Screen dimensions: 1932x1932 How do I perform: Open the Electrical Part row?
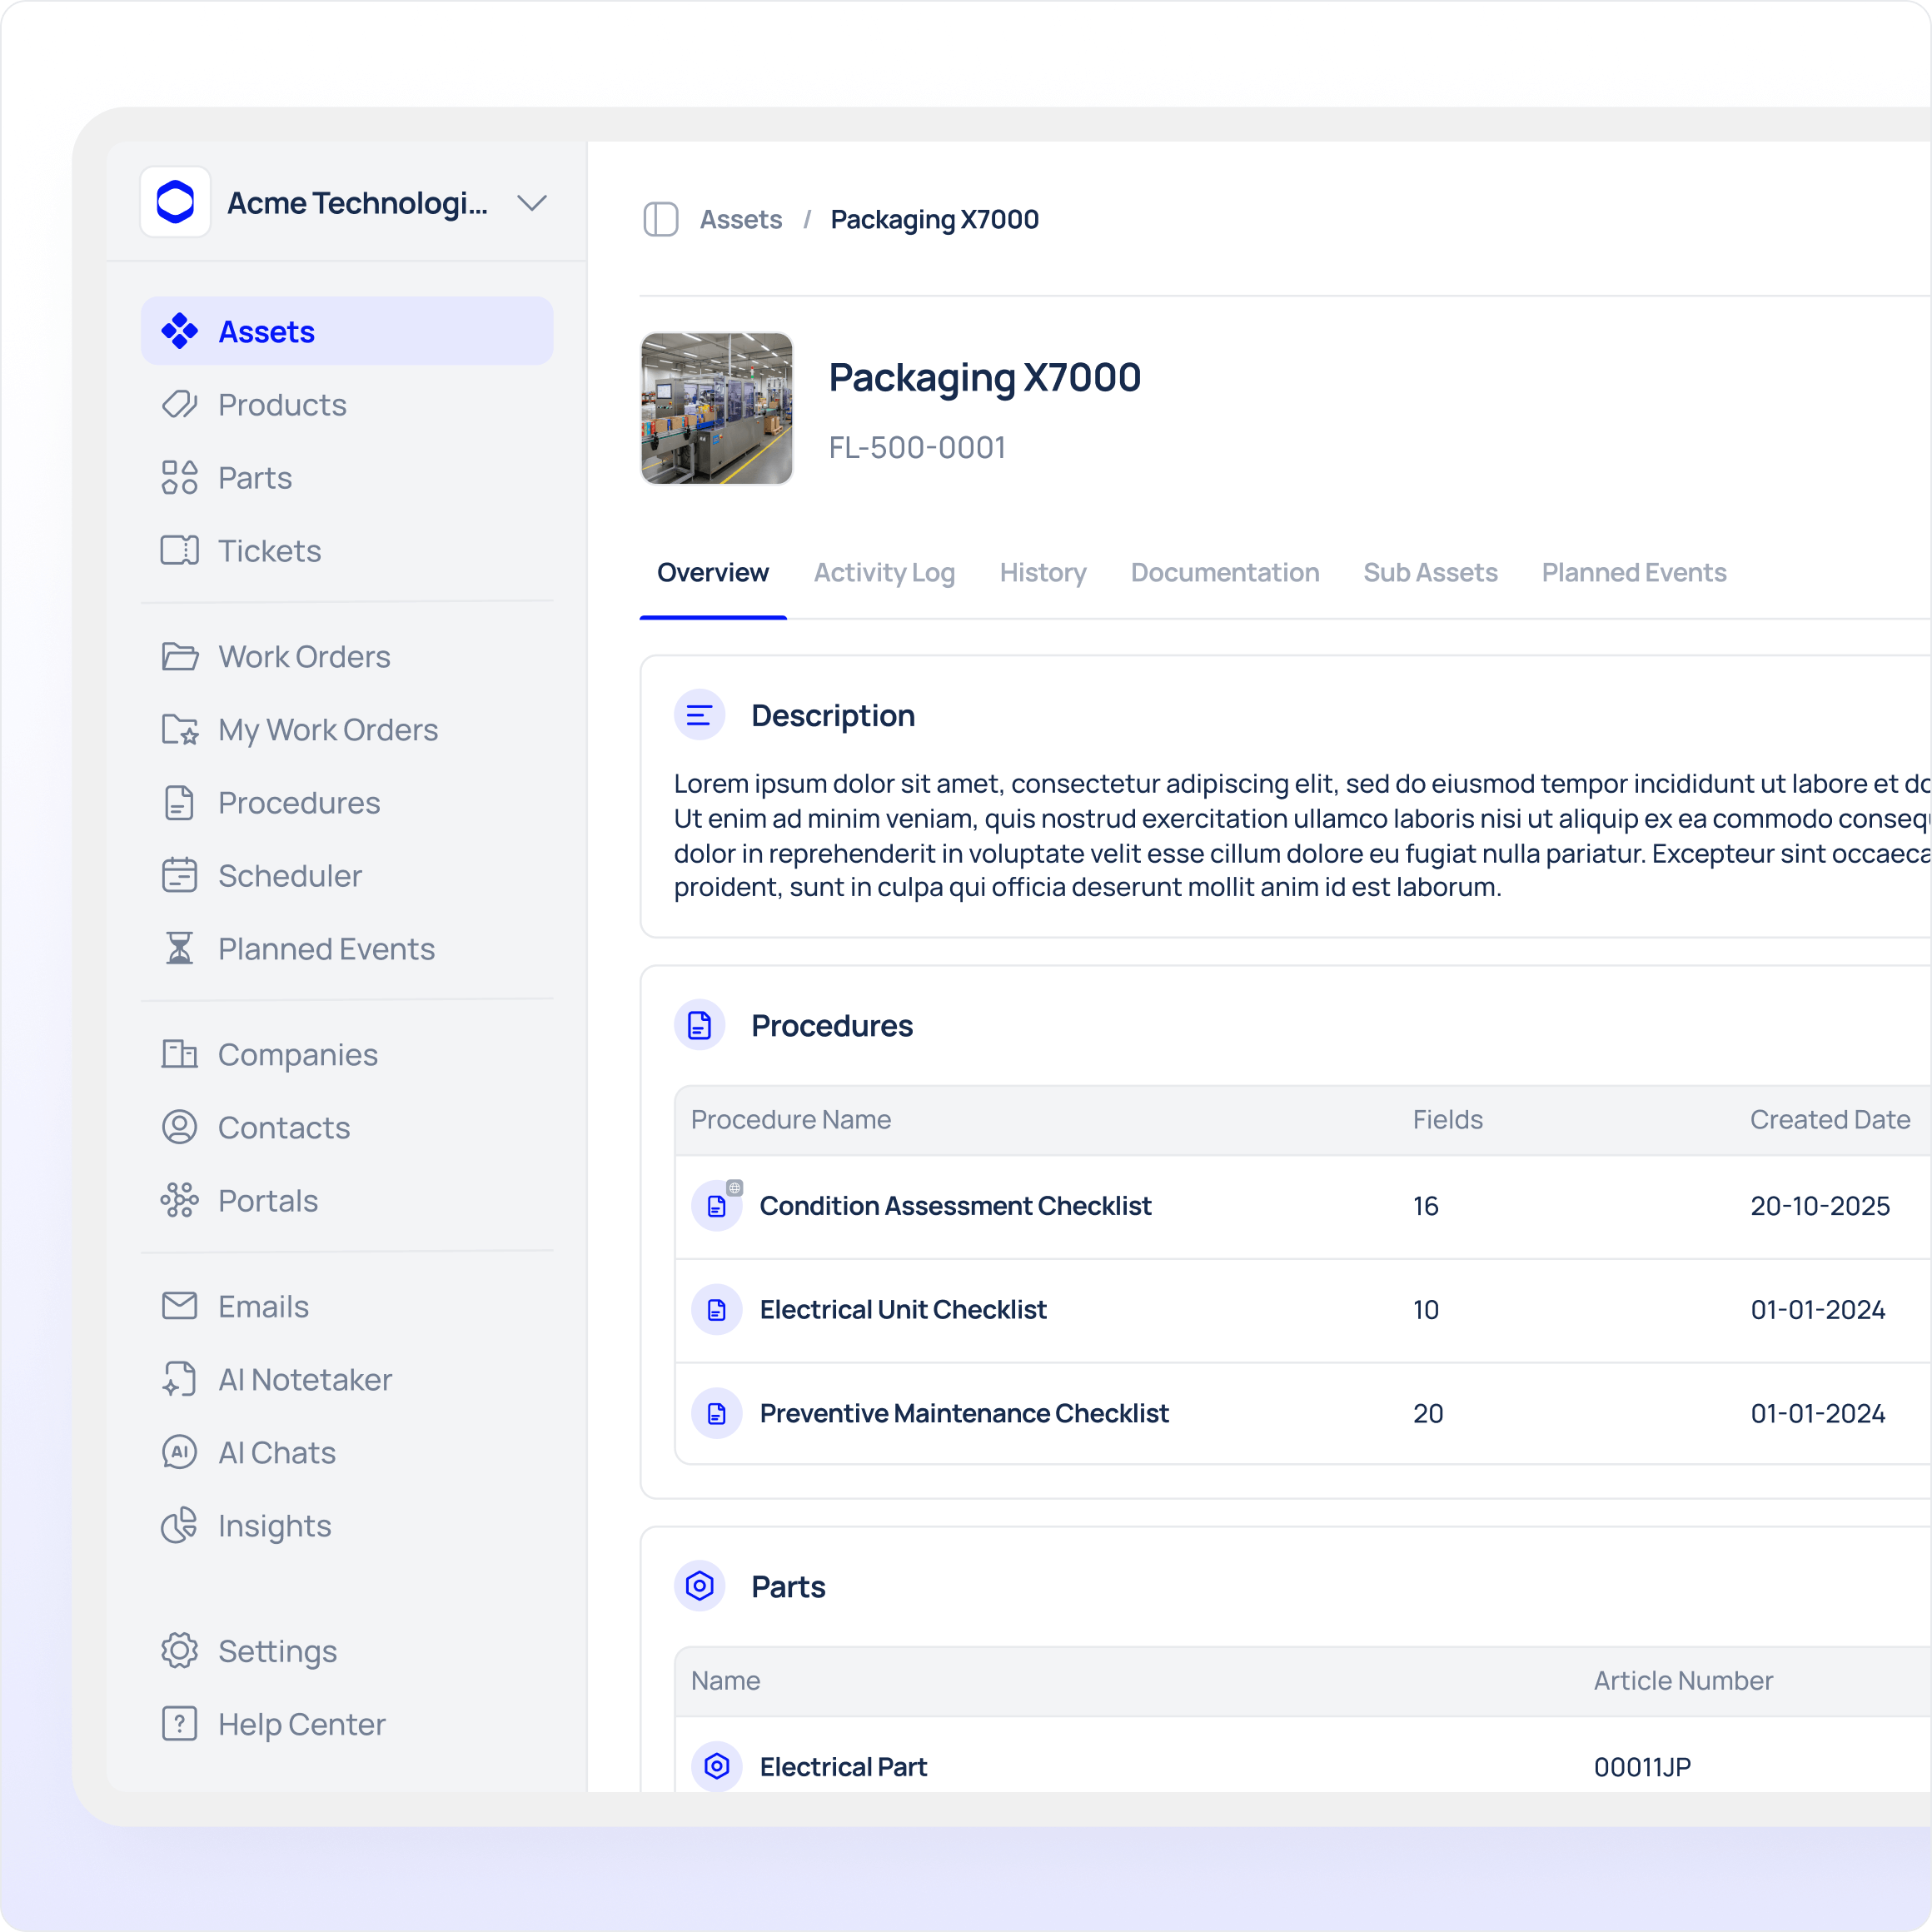coord(843,1766)
